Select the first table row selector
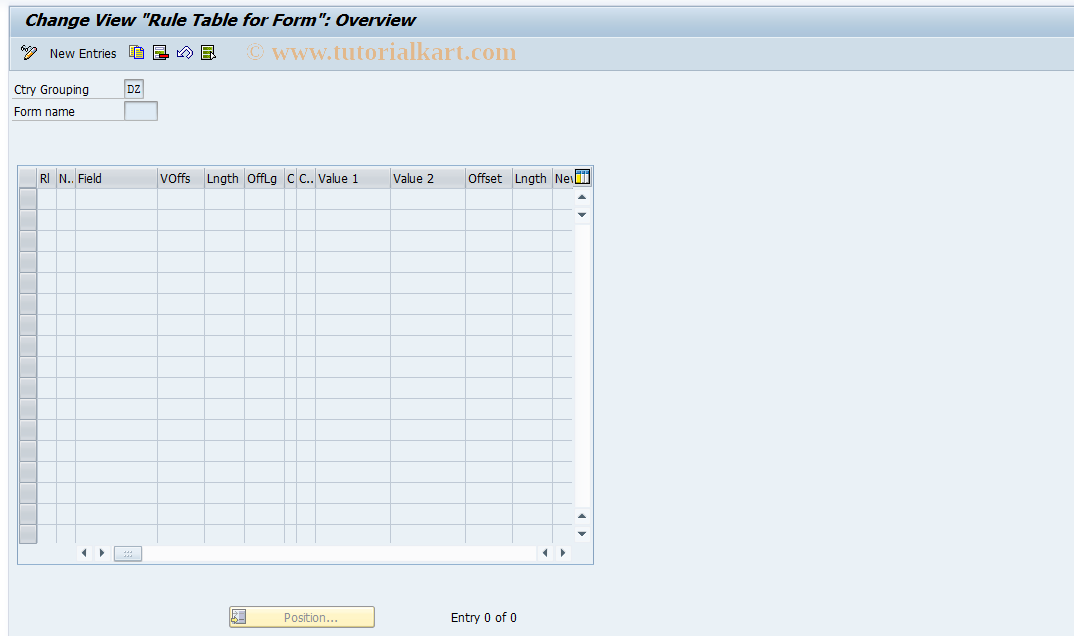 tap(27, 199)
